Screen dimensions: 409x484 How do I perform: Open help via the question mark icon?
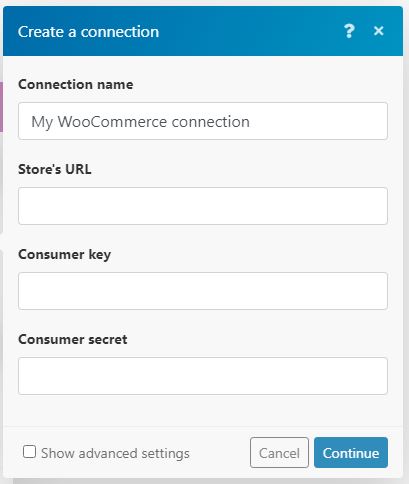tap(349, 31)
